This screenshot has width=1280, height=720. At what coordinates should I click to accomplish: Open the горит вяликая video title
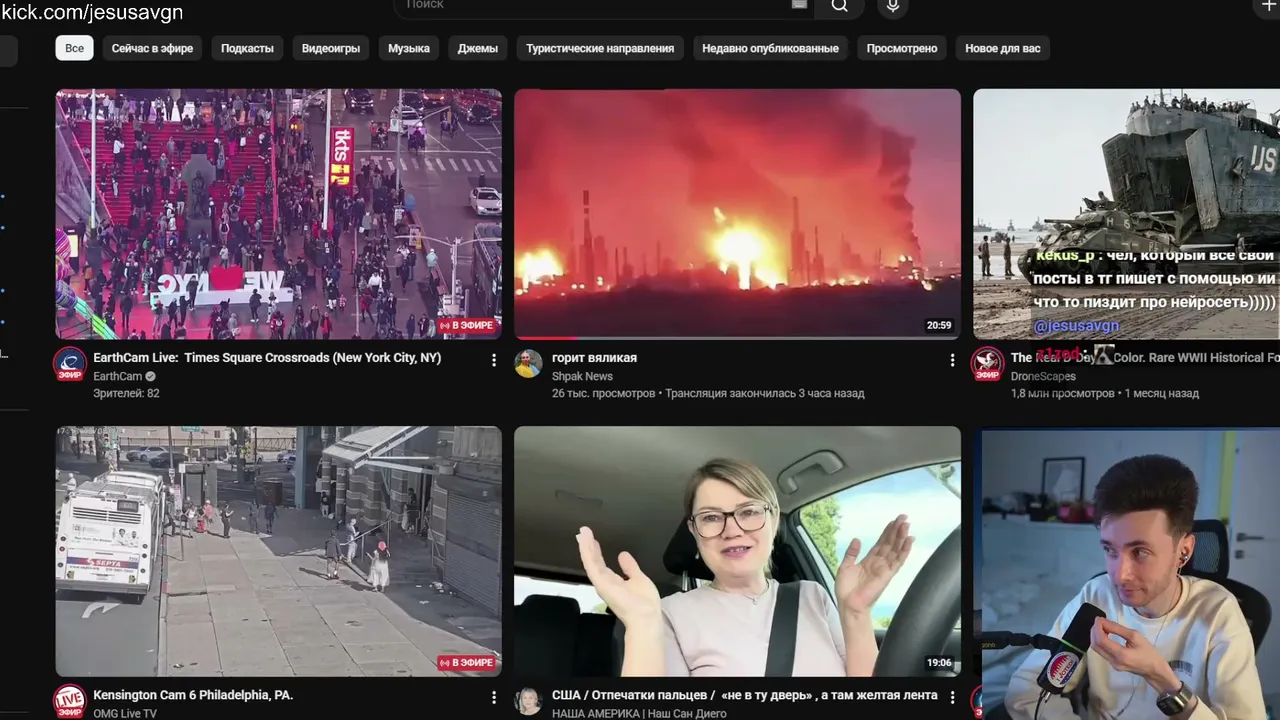(x=594, y=358)
